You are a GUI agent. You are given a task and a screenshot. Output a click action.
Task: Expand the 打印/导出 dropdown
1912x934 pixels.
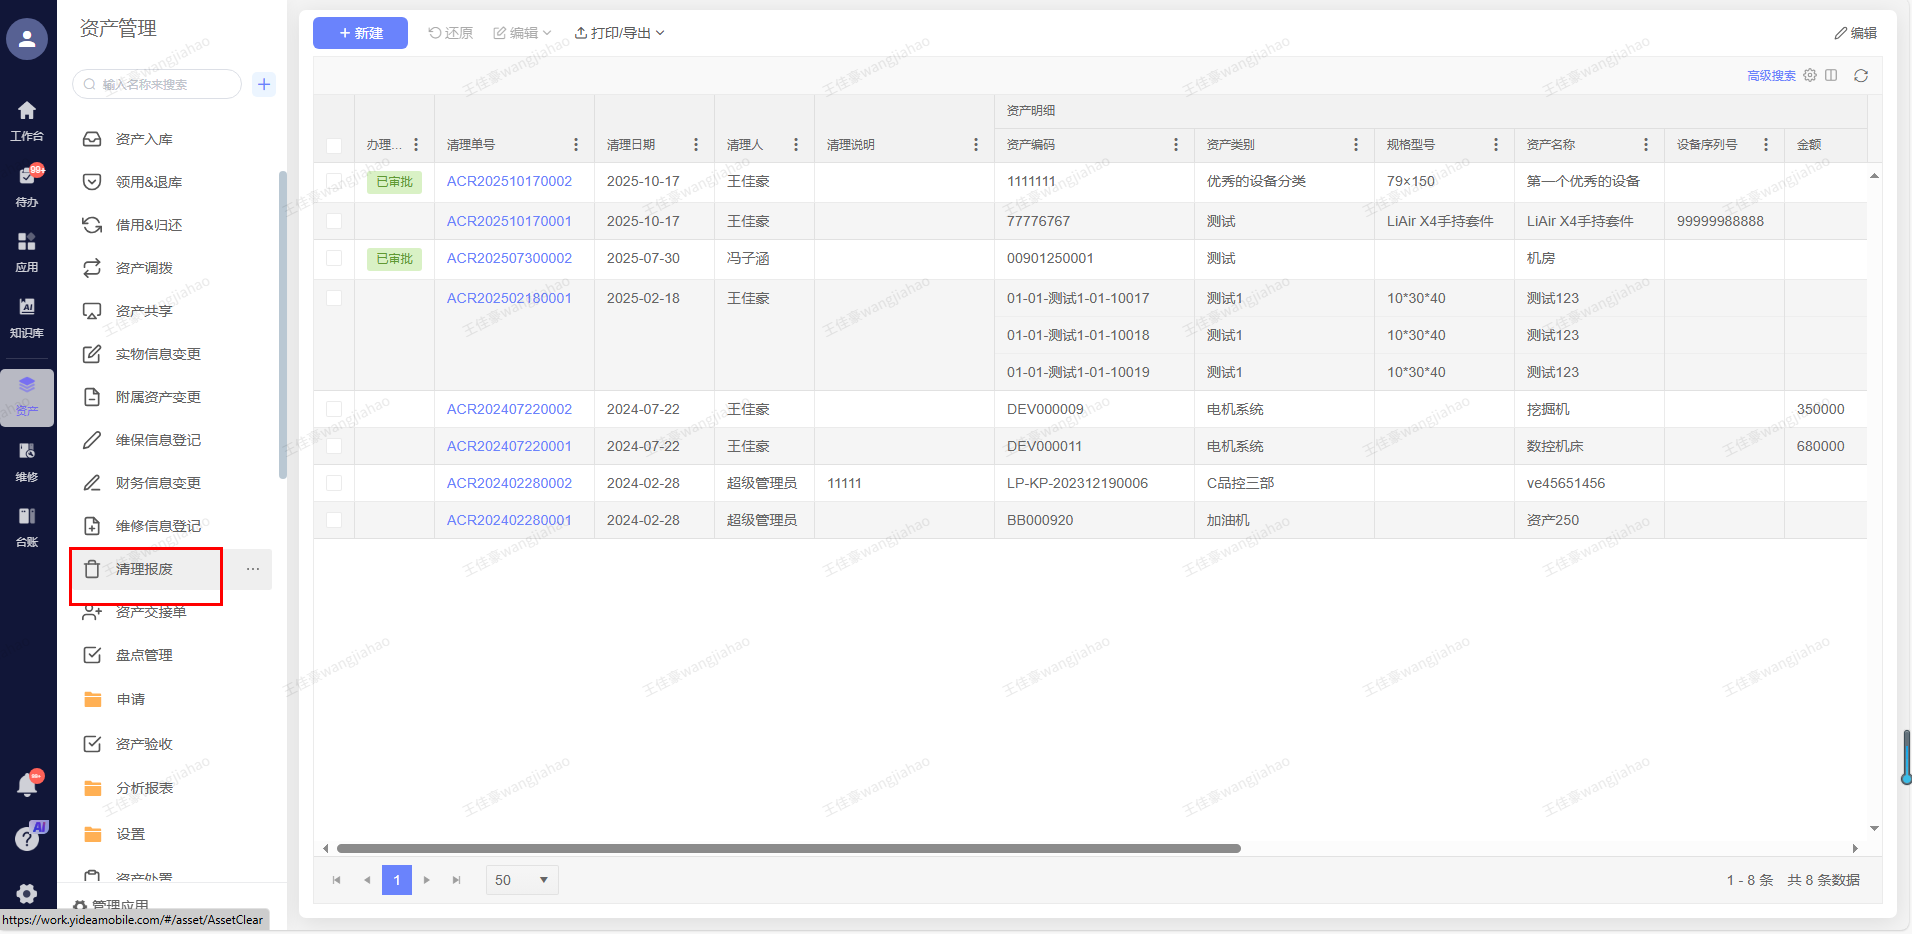pos(619,33)
